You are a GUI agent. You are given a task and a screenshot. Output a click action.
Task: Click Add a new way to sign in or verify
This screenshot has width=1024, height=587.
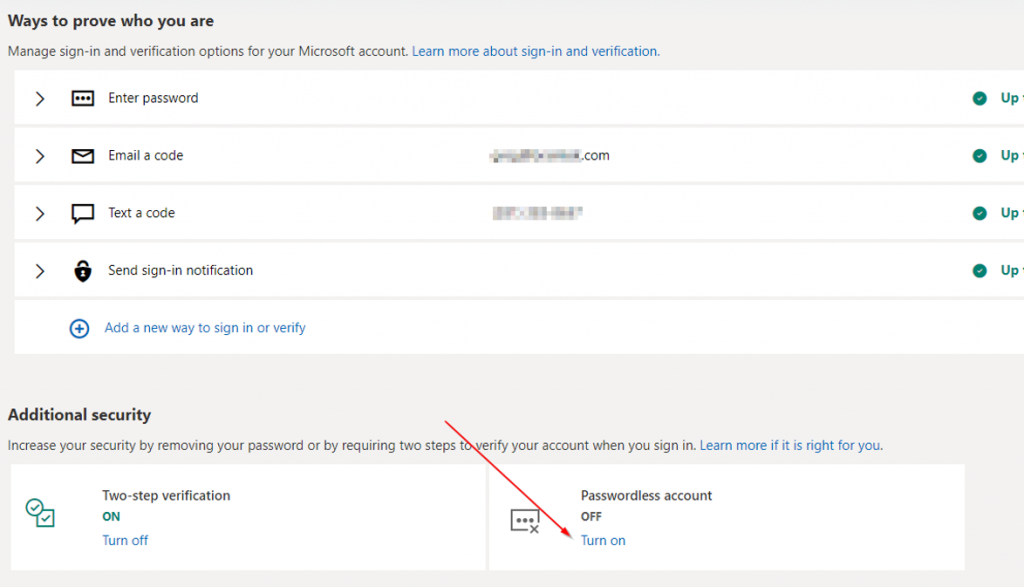[205, 328]
